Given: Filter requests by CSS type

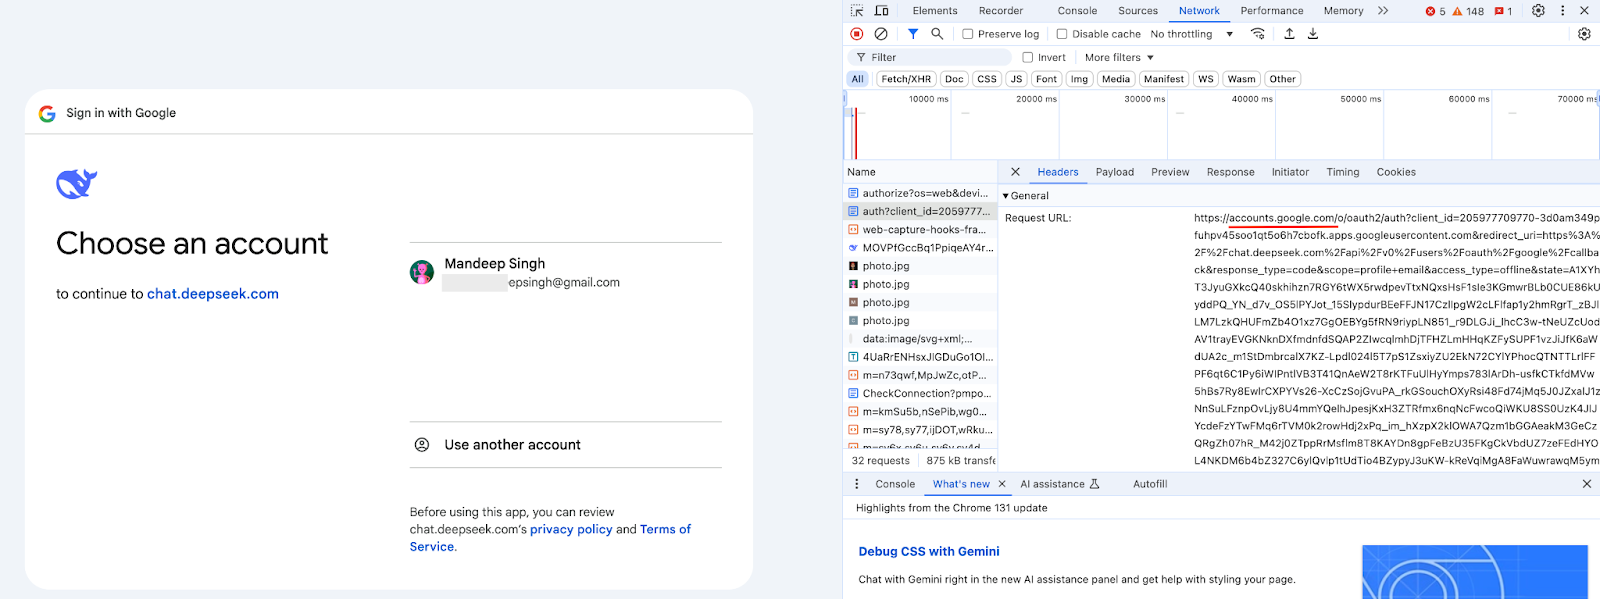Looking at the screenshot, I should 987,79.
